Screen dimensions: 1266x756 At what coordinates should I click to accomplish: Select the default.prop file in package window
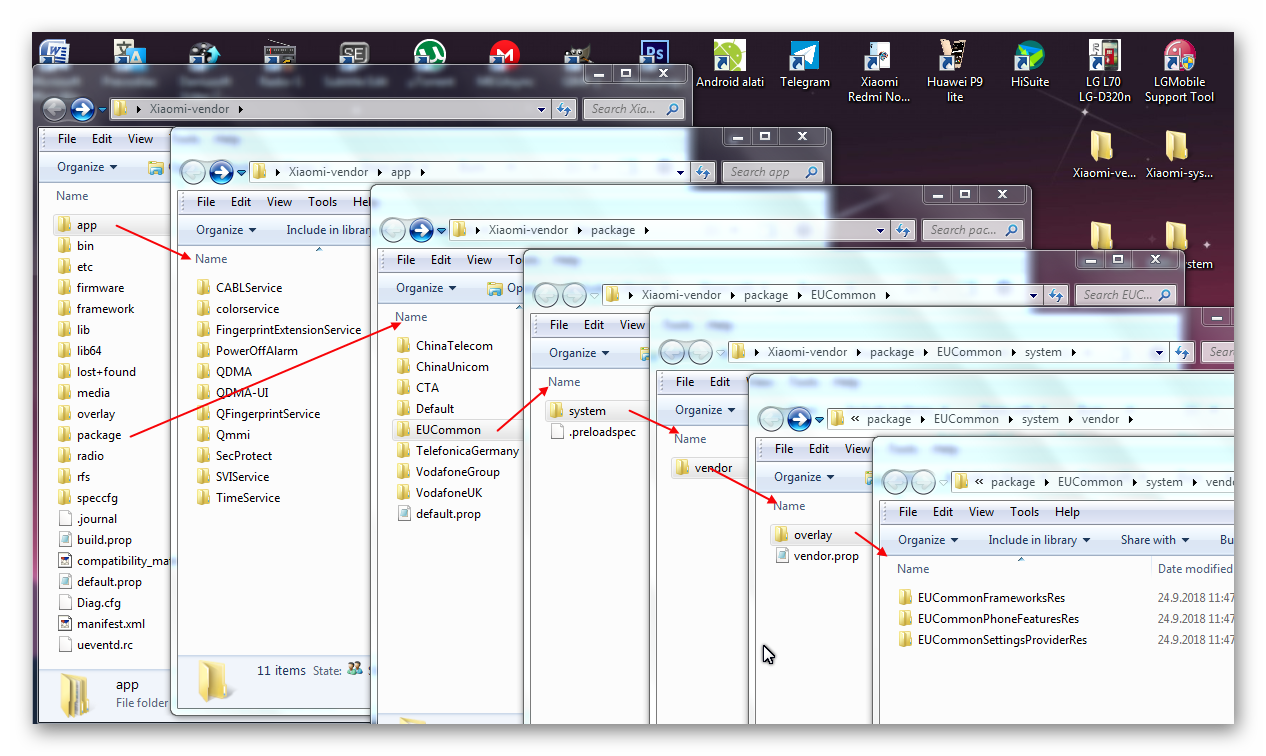coord(439,514)
